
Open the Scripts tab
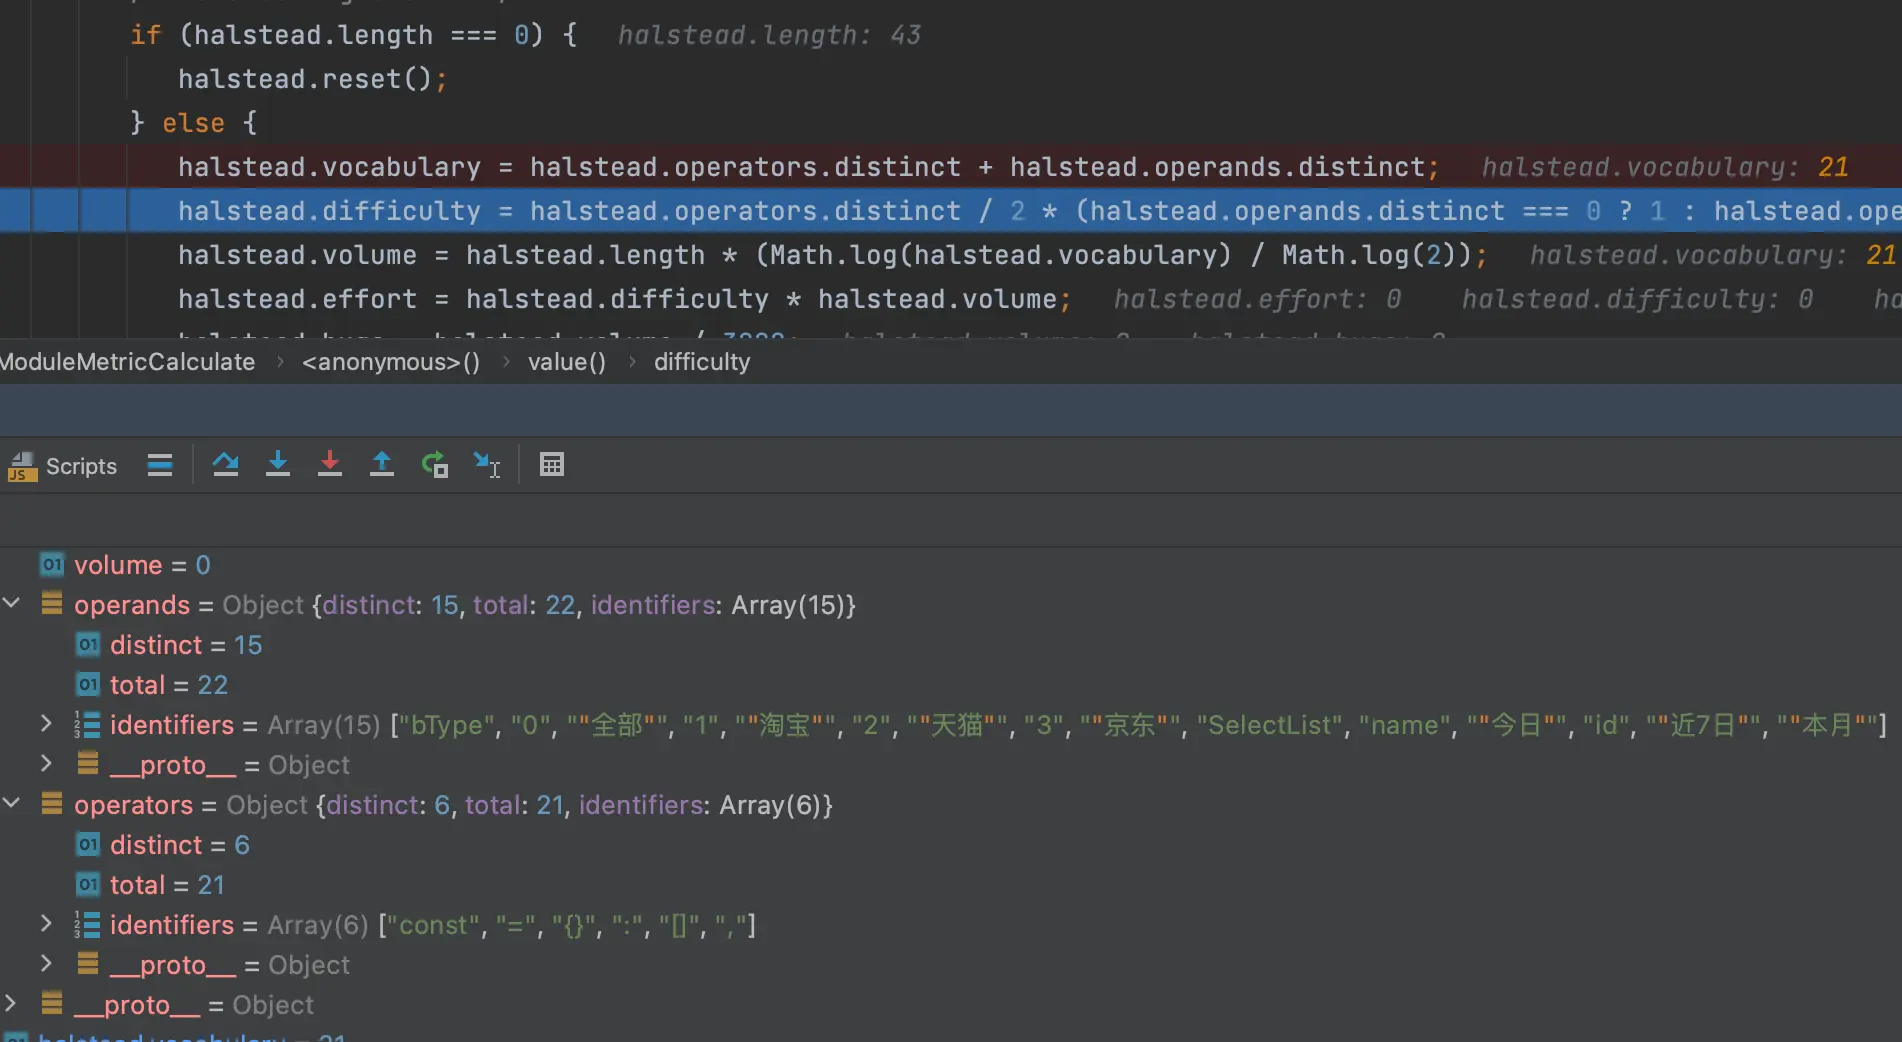point(64,466)
